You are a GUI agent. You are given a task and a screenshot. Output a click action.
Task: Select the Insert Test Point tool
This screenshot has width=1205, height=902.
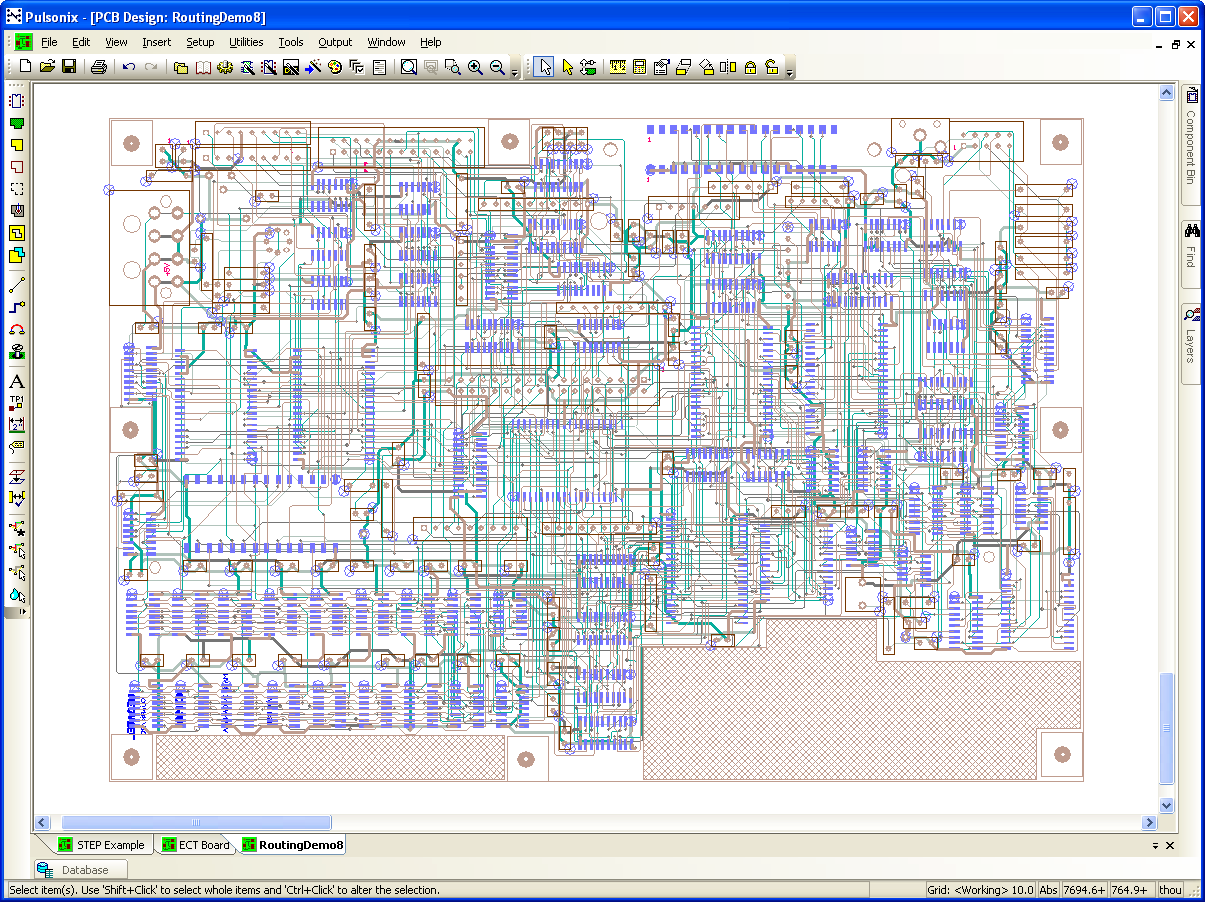tap(16, 403)
